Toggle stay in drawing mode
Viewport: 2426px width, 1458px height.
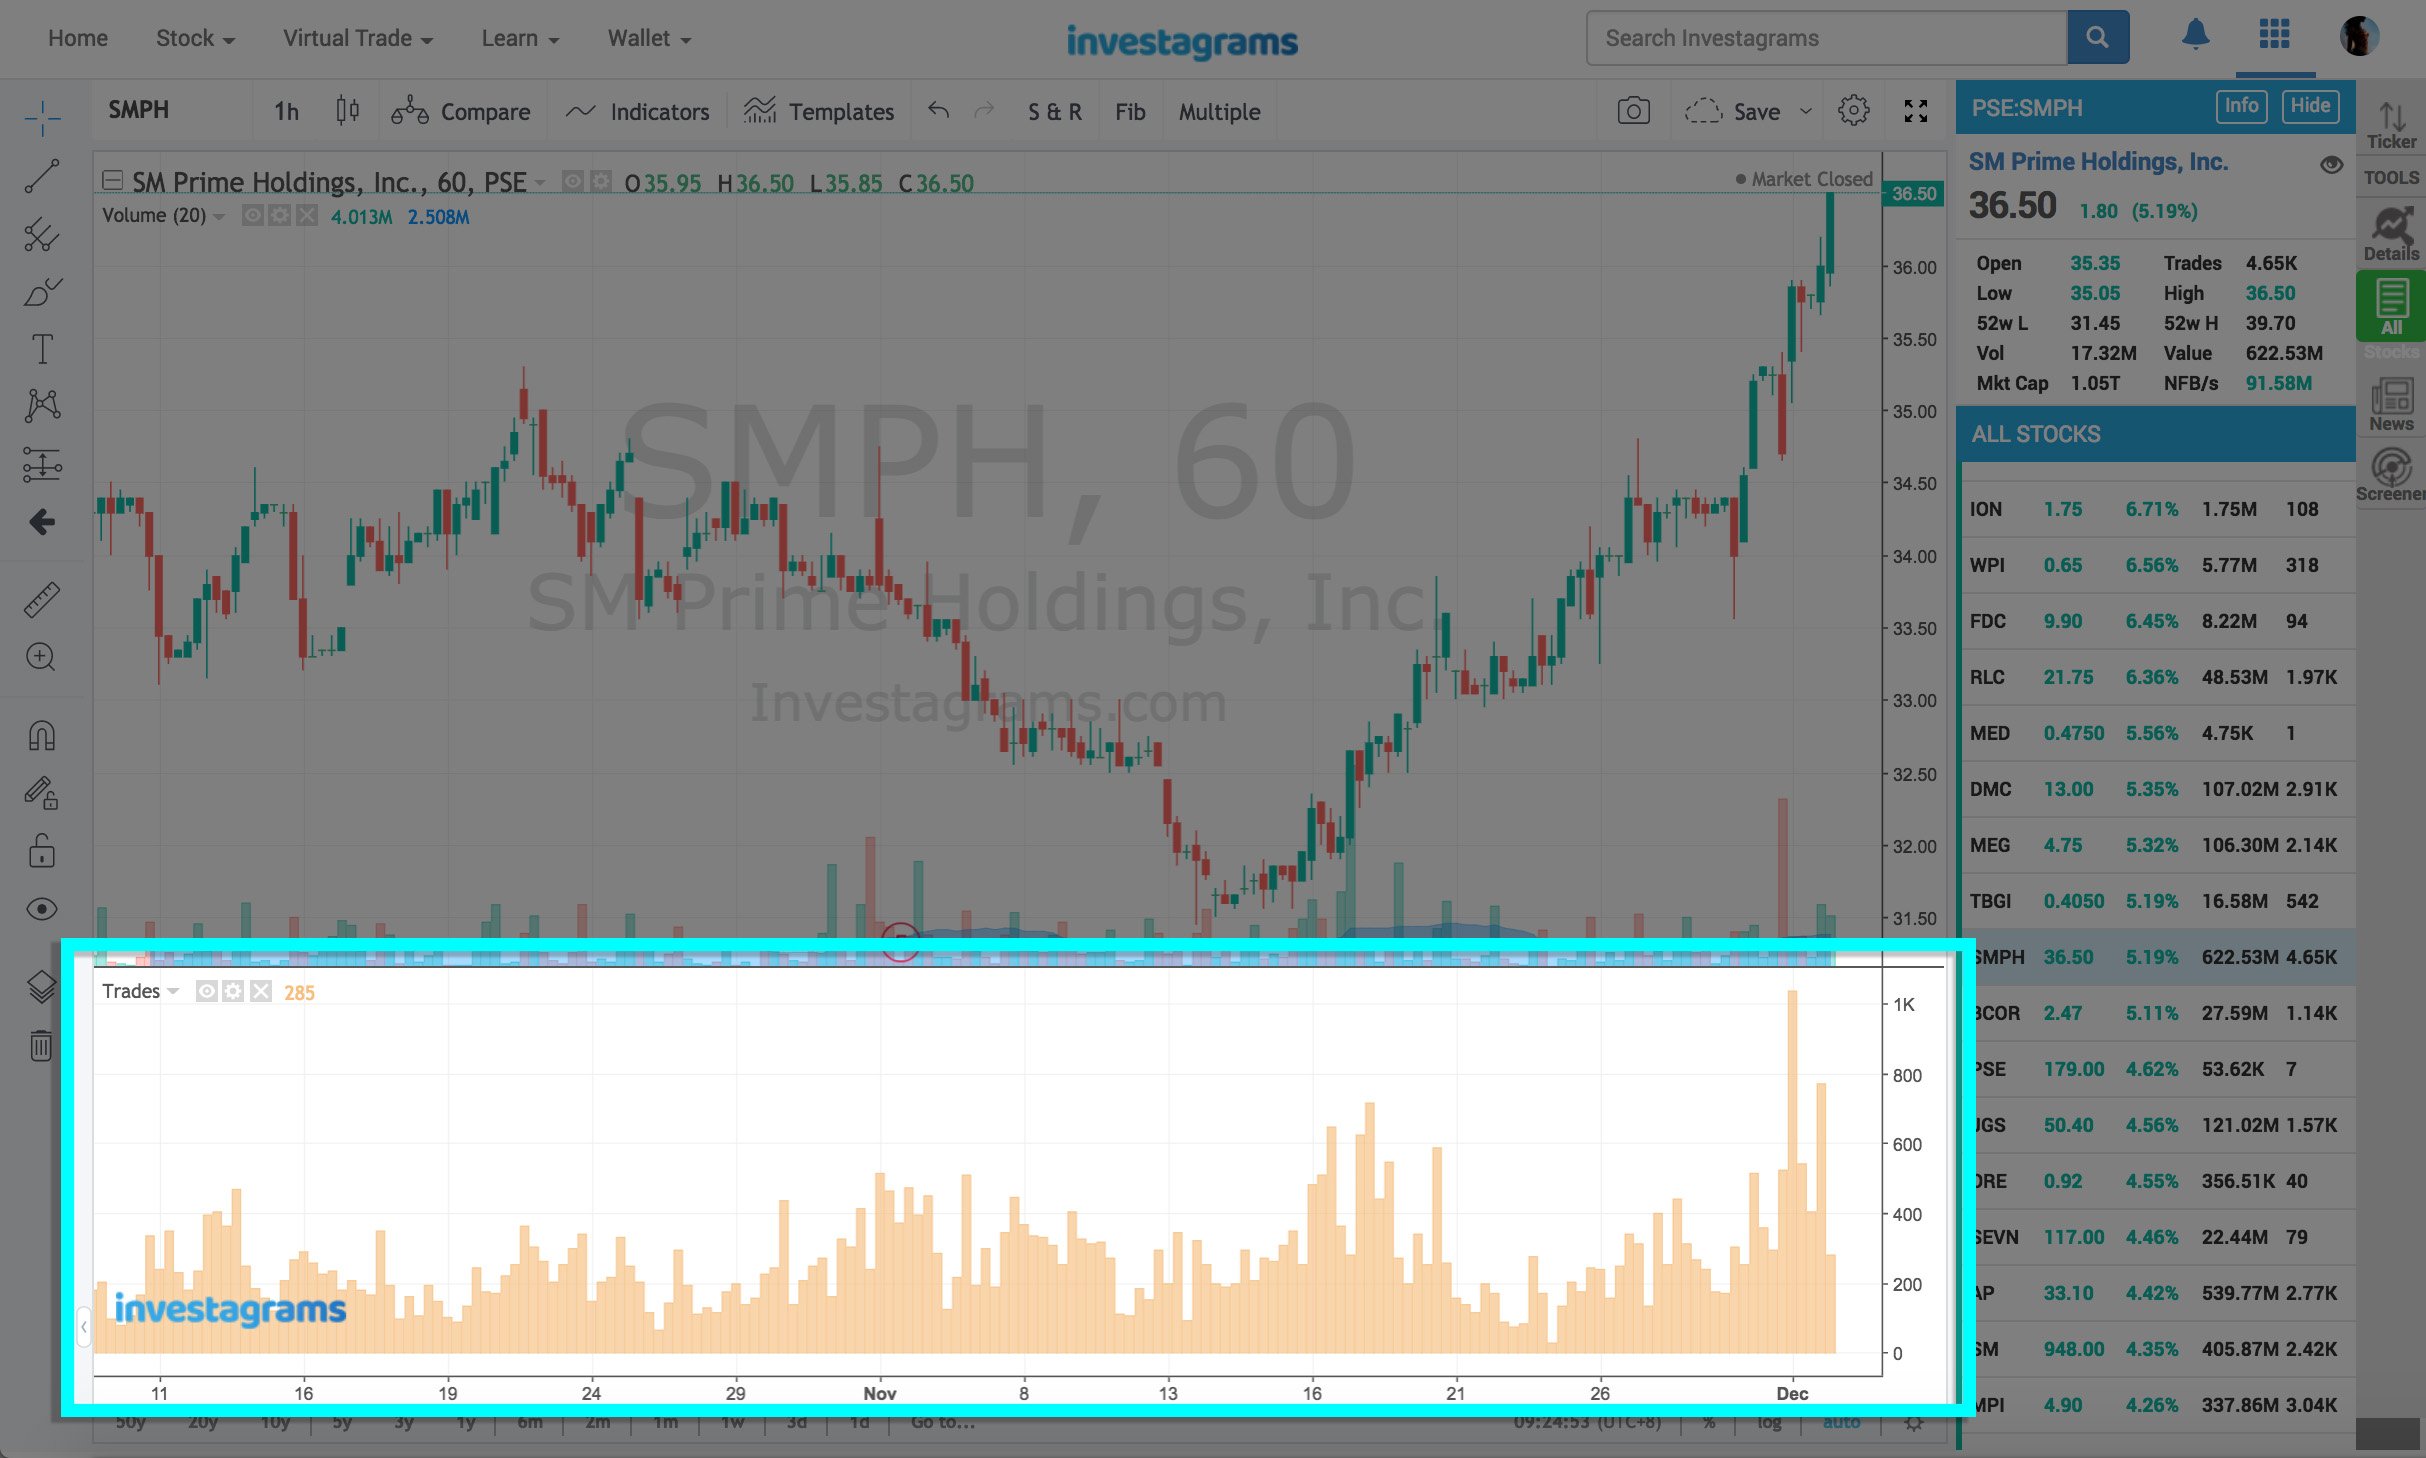[x=42, y=794]
